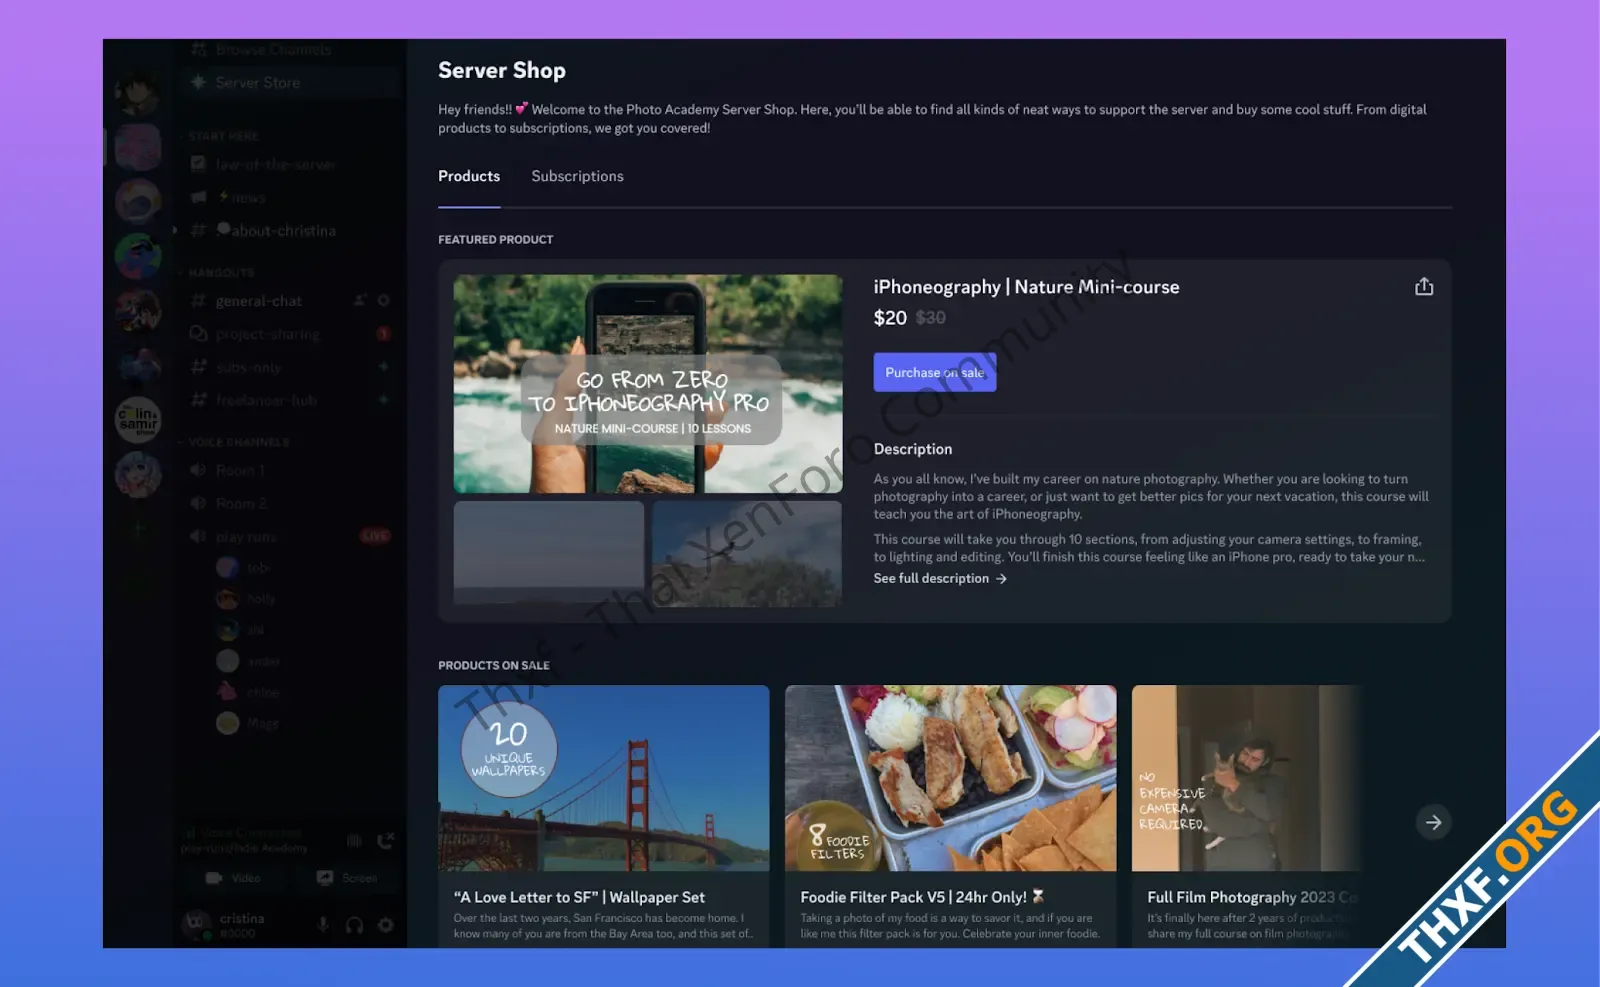Expand threads arrow beside about-christina
1600x987 pixels.
point(175,230)
